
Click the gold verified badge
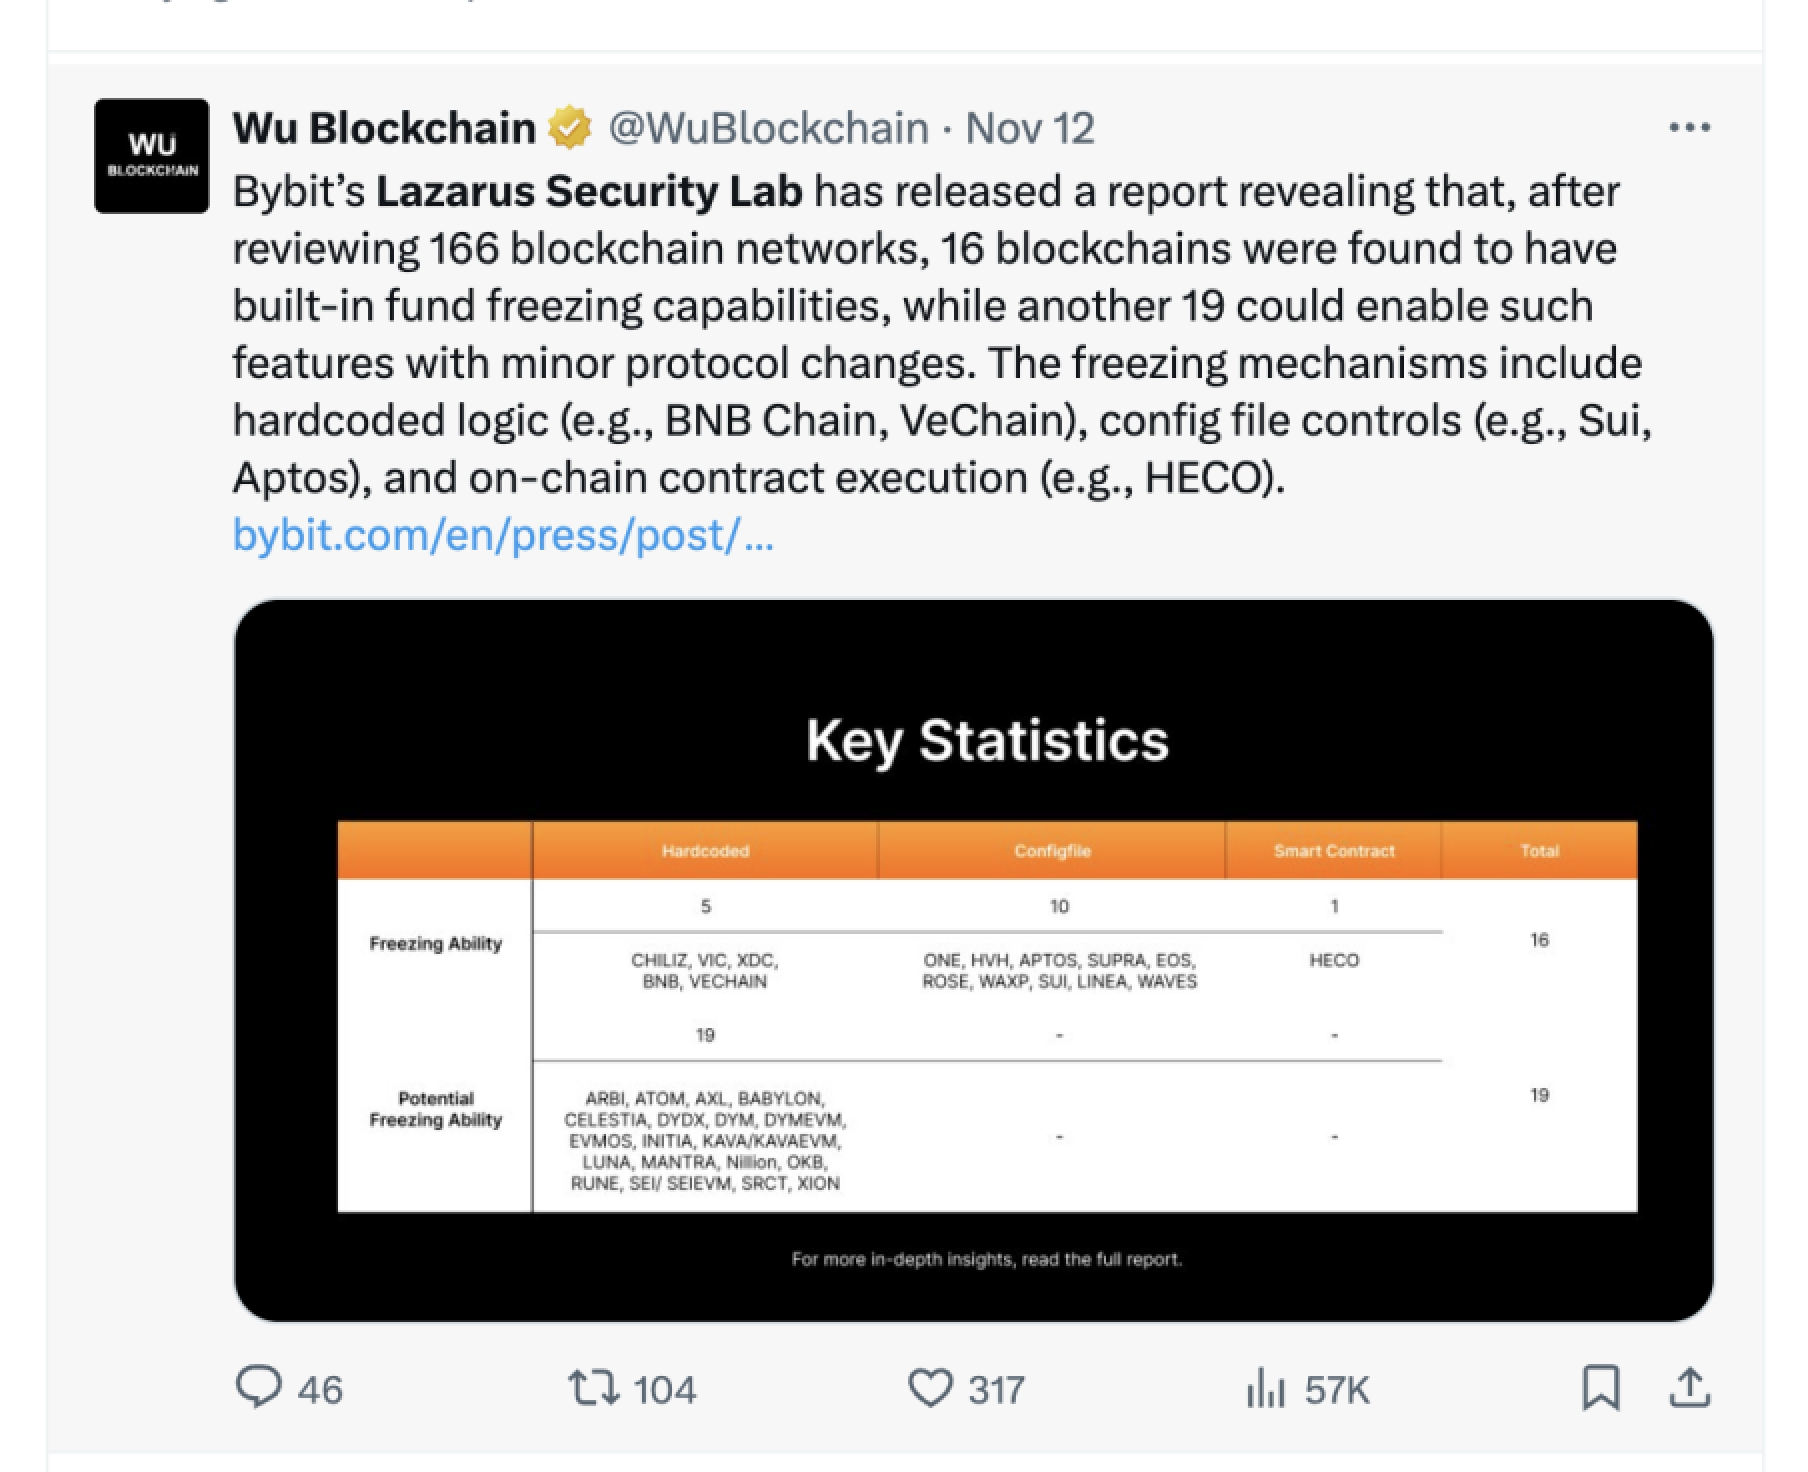566,127
